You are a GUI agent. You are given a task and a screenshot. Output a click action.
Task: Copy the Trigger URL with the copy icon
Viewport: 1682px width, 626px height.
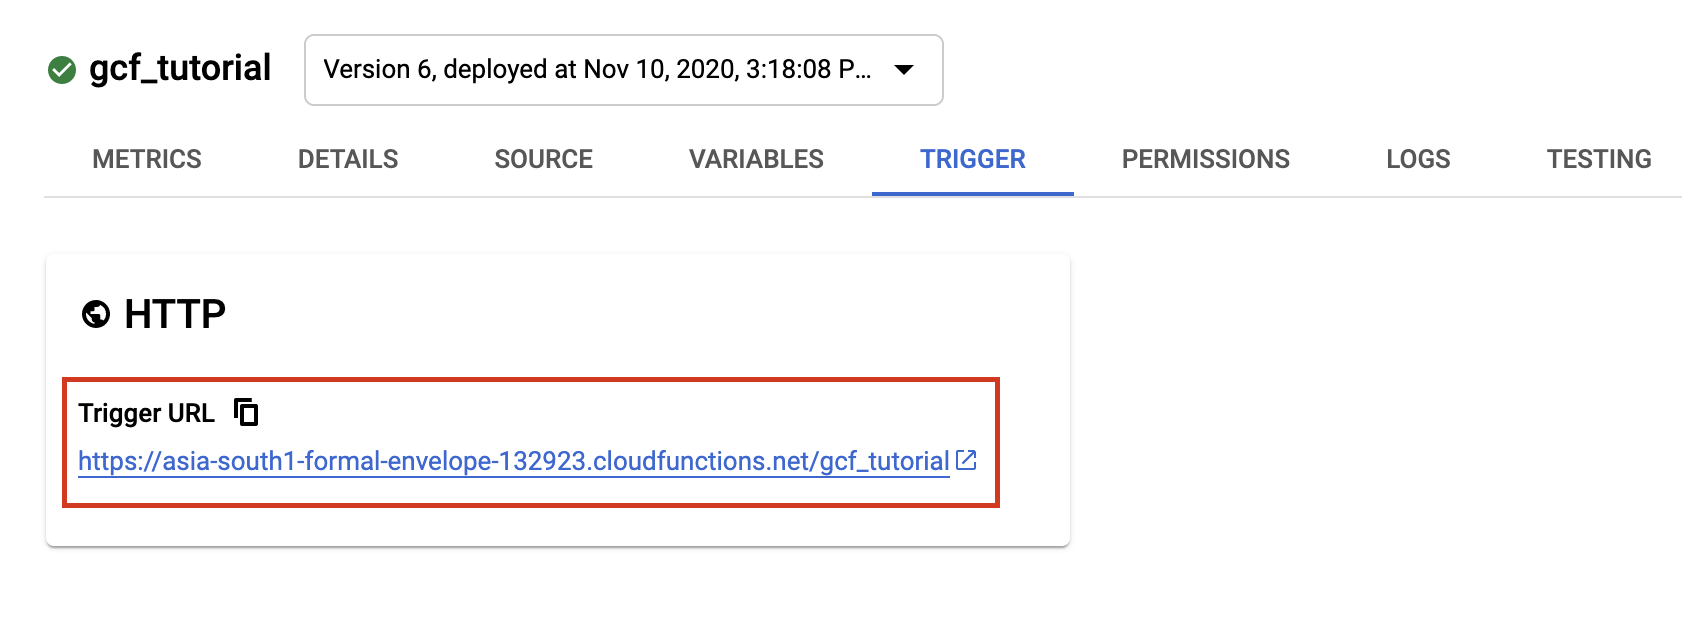[x=246, y=412]
